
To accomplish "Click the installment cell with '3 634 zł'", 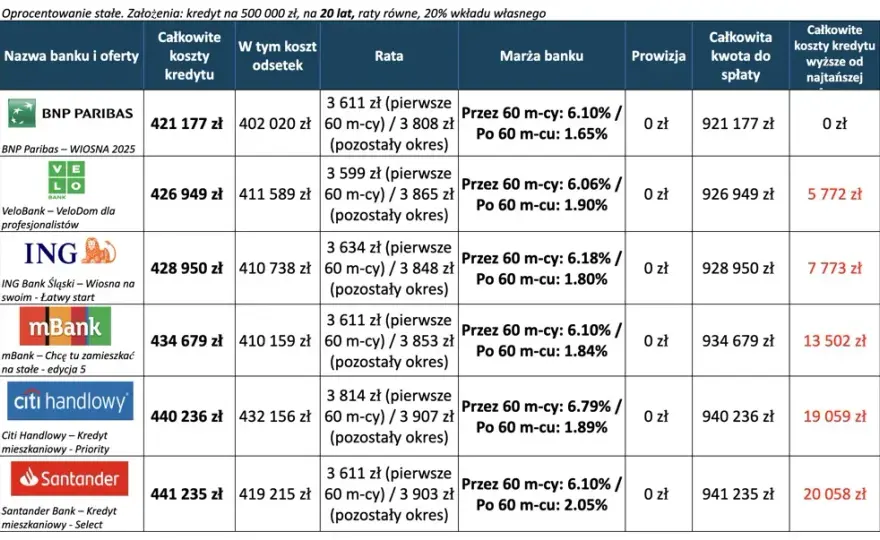I will point(389,268).
